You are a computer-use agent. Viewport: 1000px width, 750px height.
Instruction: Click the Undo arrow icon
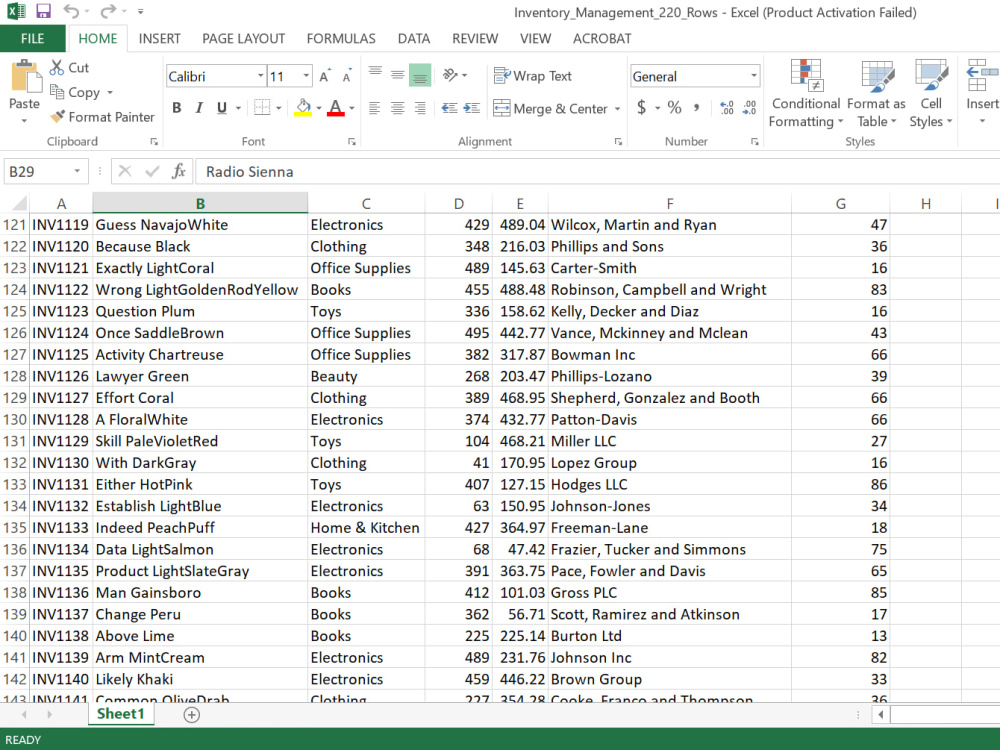point(71,11)
